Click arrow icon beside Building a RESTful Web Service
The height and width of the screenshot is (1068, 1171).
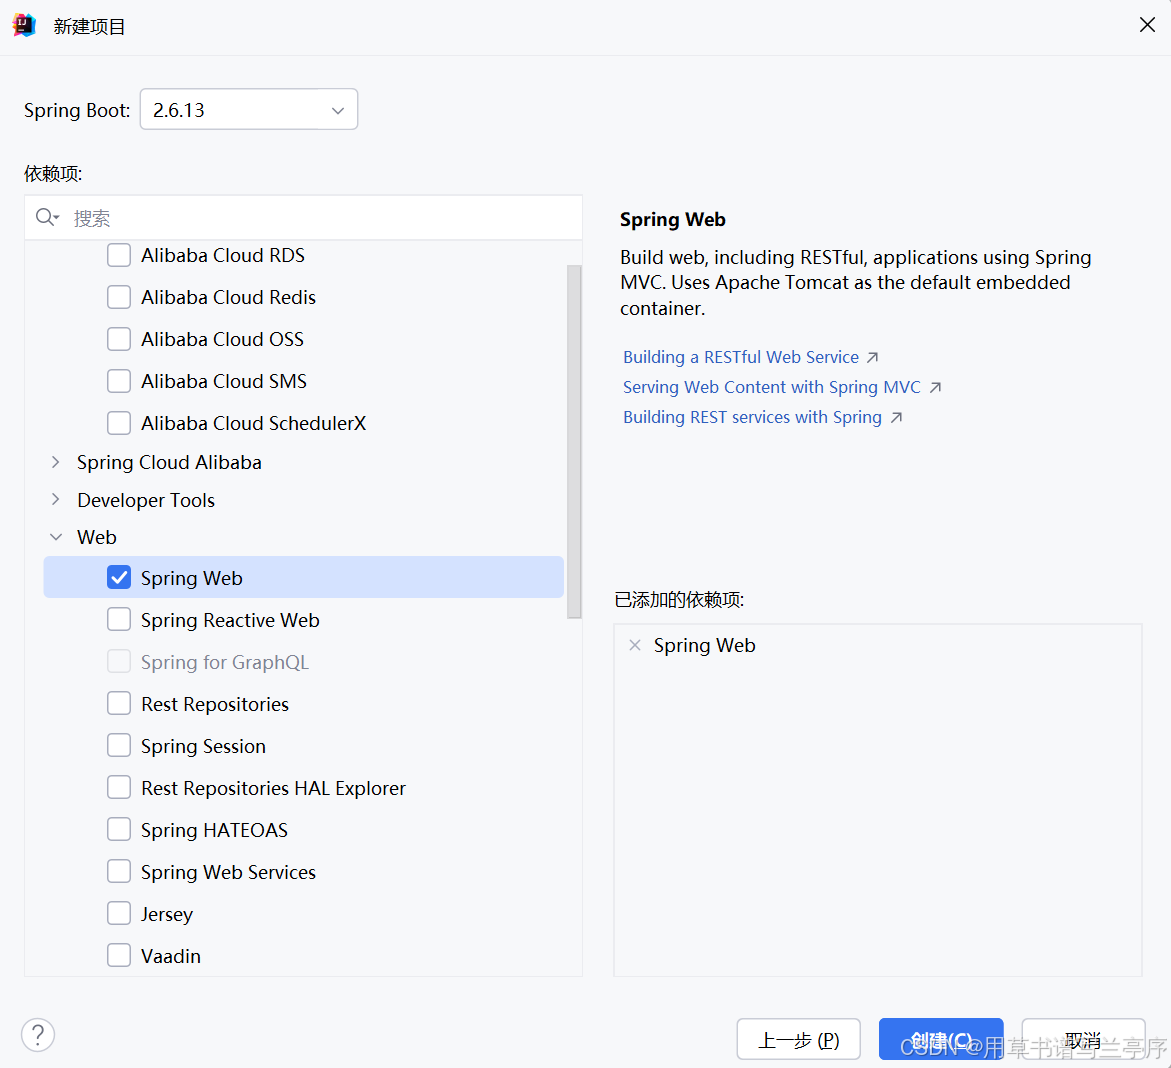872,358
